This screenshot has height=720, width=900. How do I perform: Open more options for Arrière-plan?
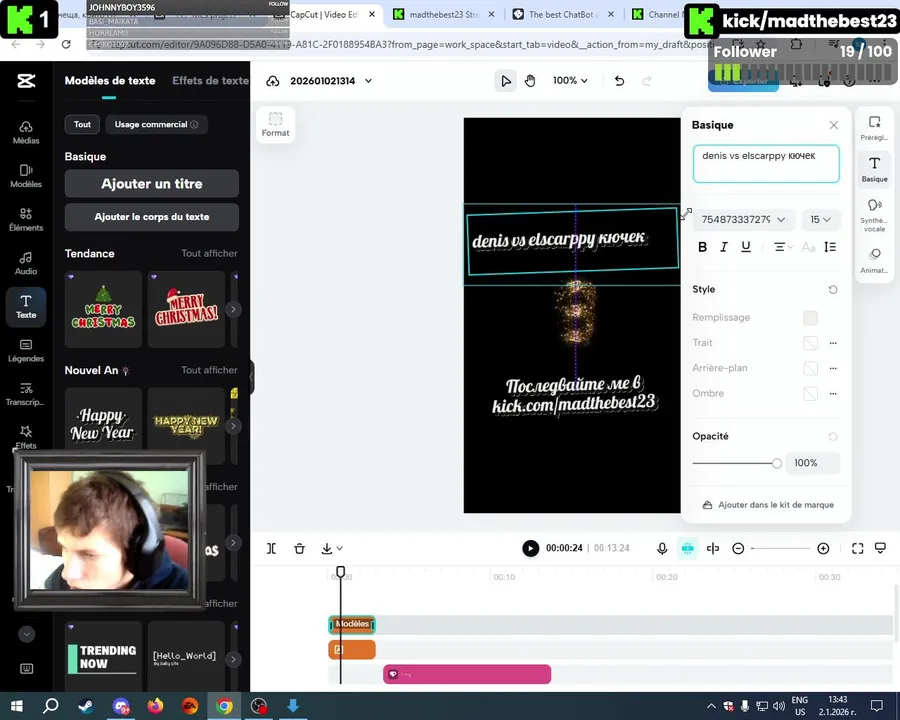pyautogui.click(x=833, y=368)
